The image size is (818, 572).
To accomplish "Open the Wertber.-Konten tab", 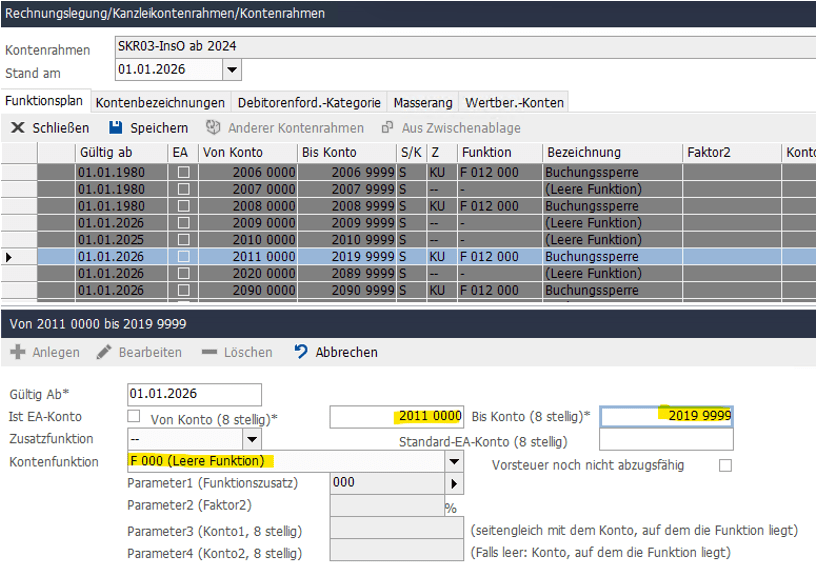I will [x=514, y=102].
